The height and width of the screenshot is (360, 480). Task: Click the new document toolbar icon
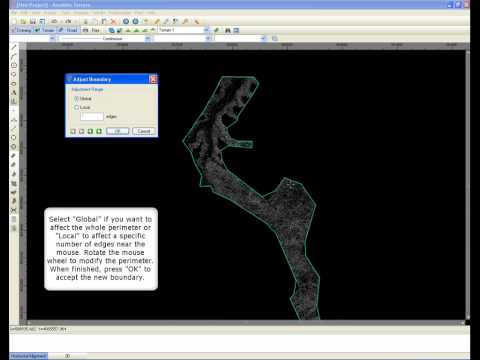(14, 22)
